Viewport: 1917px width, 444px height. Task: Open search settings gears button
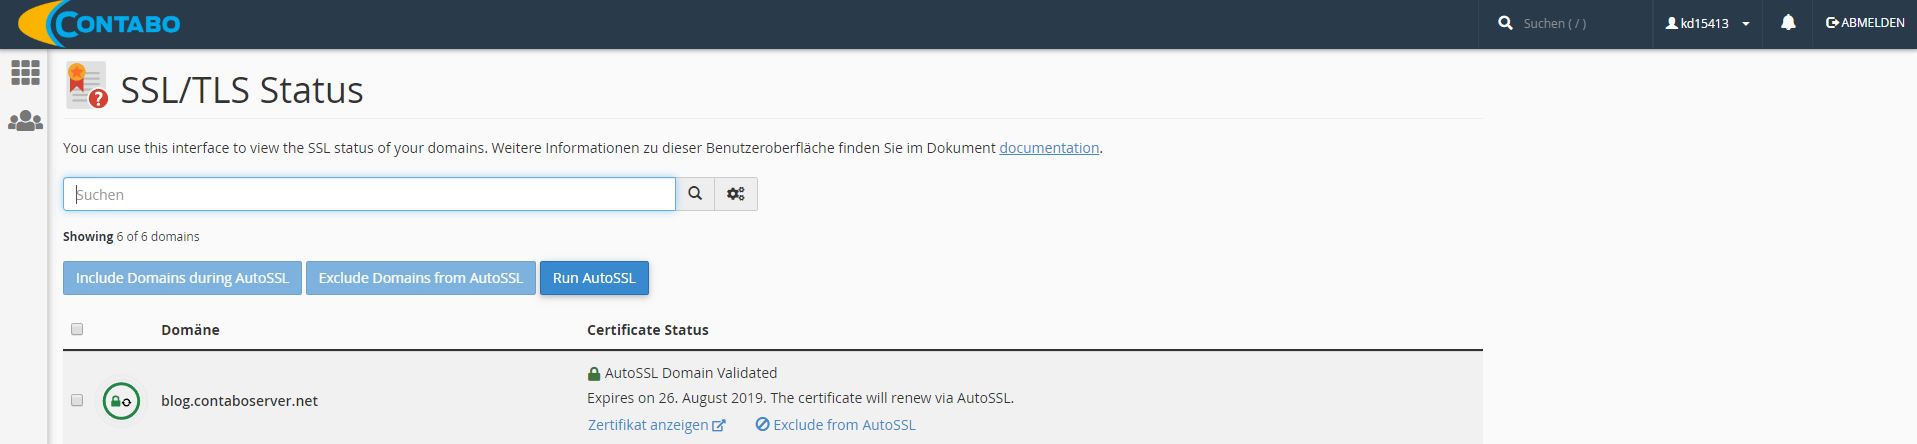point(736,194)
